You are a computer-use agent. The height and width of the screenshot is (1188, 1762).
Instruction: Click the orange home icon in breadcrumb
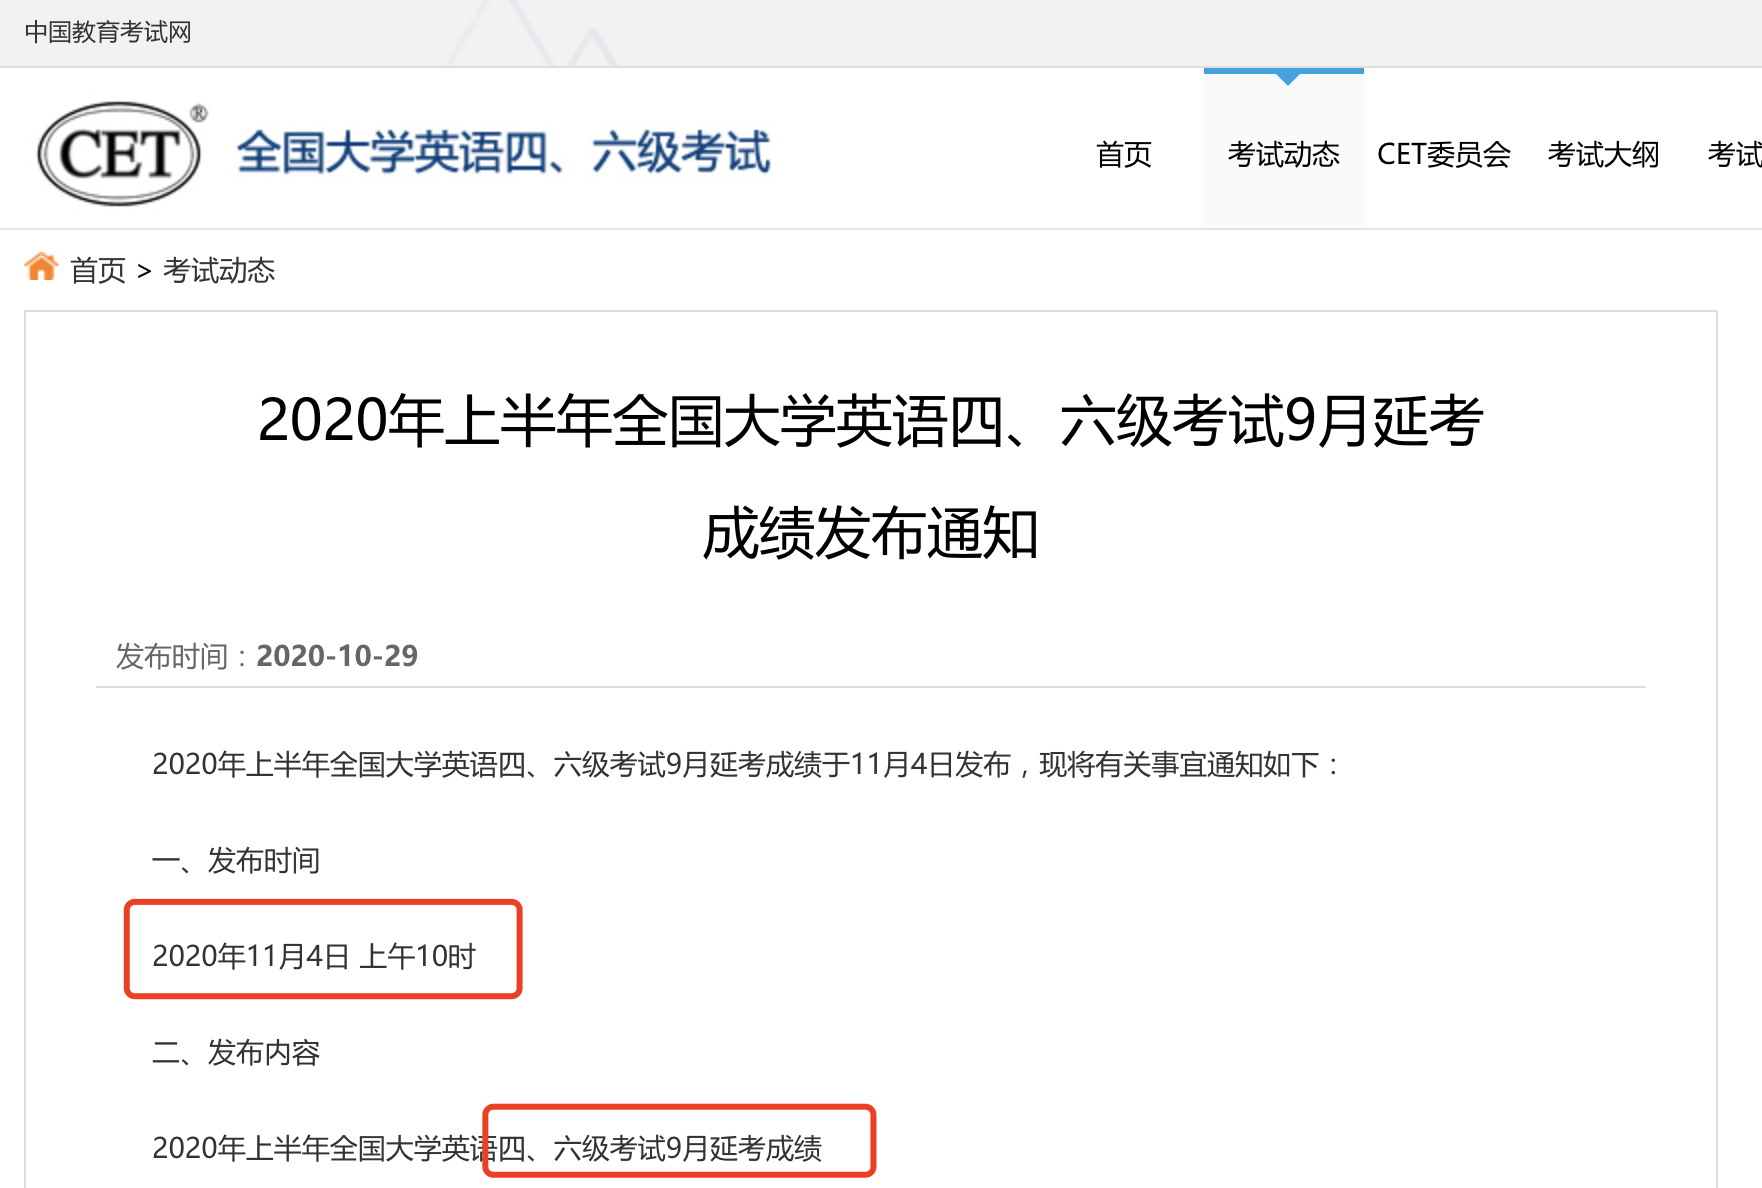tap(41, 268)
